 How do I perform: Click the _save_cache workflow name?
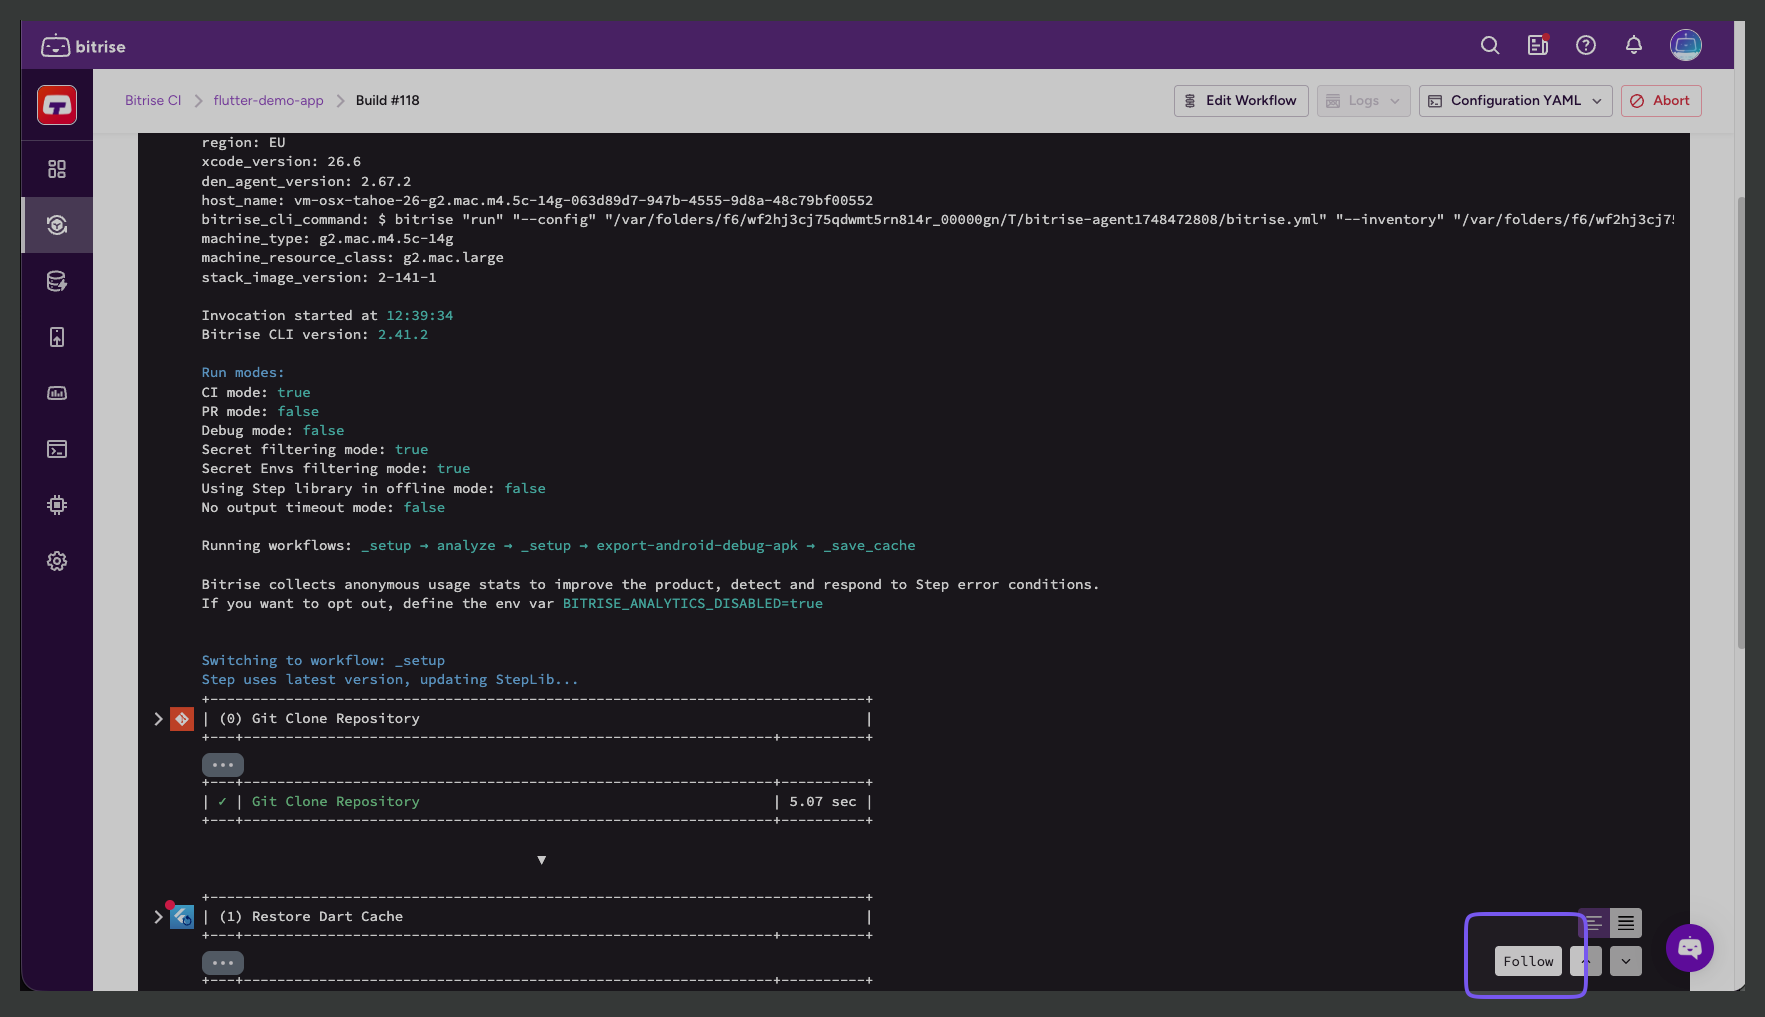(x=870, y=545)
